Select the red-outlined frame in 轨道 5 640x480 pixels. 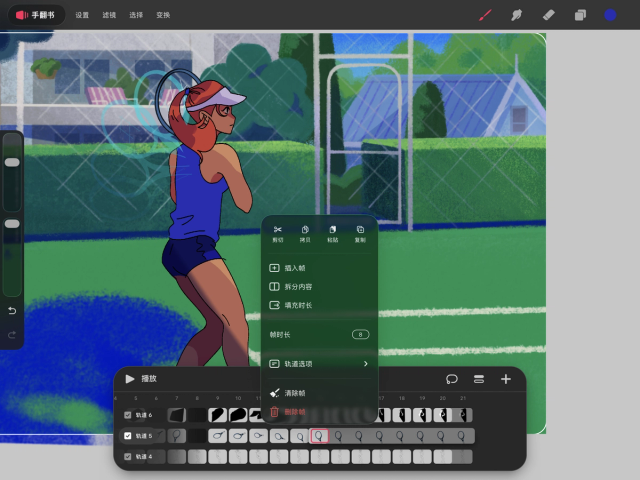[x=319, y=436]
